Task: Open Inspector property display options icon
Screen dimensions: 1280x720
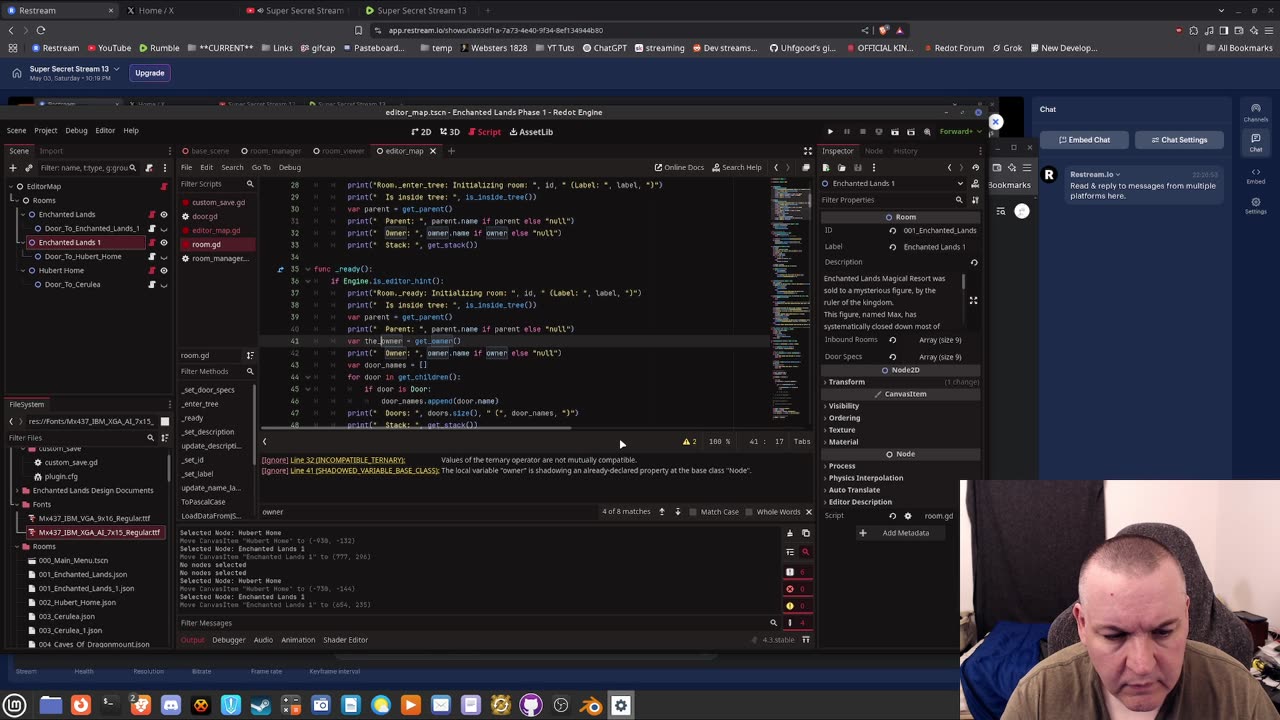Action: (x=975, y=200)
